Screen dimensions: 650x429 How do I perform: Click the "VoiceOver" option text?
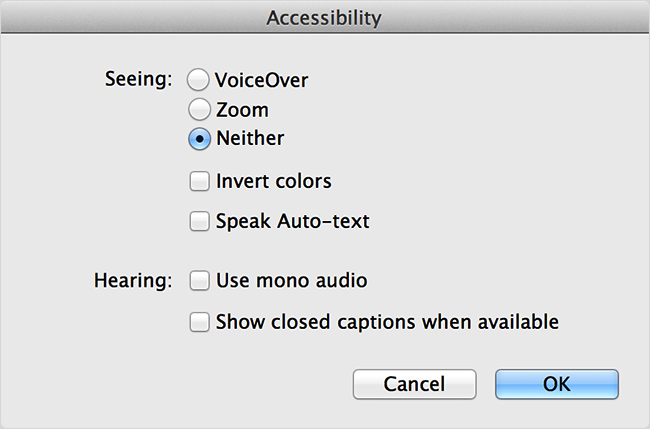(x=261, y=80)
